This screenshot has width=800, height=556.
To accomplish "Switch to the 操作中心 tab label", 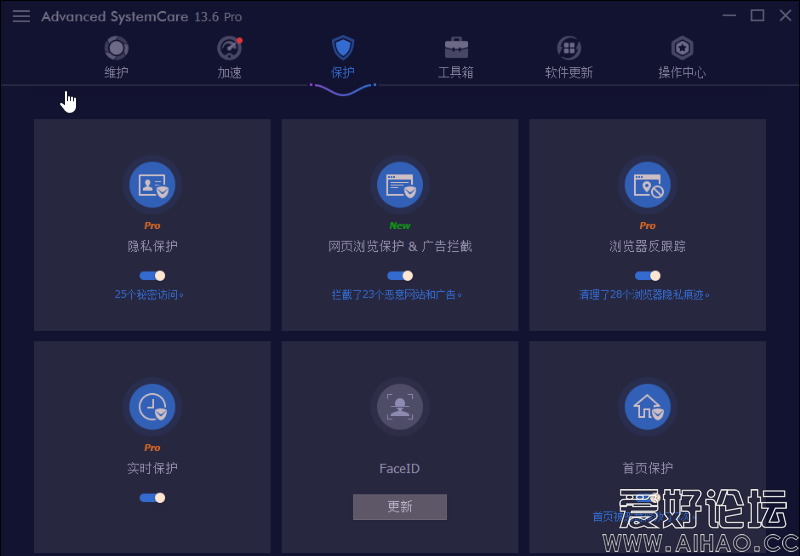I will point(682,72).
